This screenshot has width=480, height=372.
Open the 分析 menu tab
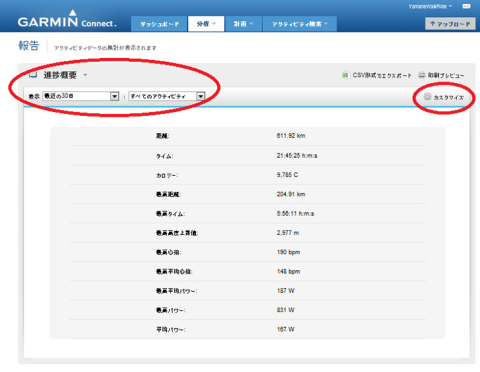[206, 24]
